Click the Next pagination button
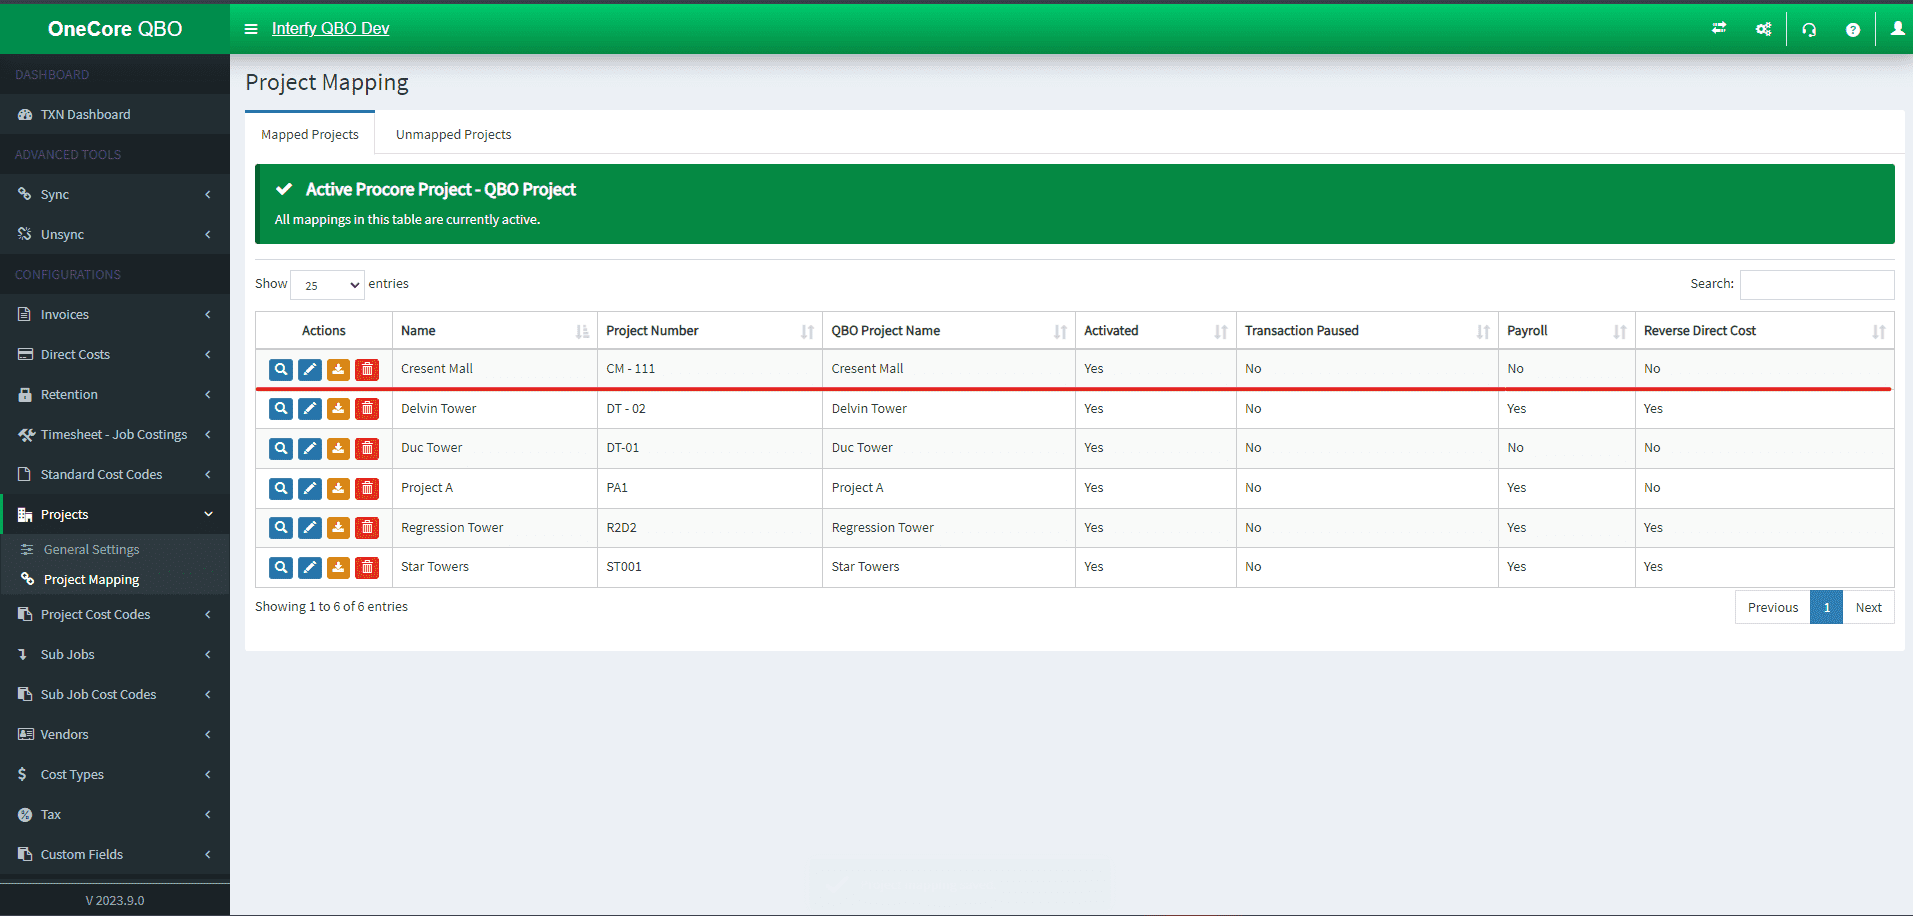This screenshot has width=1913, height=916. (x=1868, y=607)
